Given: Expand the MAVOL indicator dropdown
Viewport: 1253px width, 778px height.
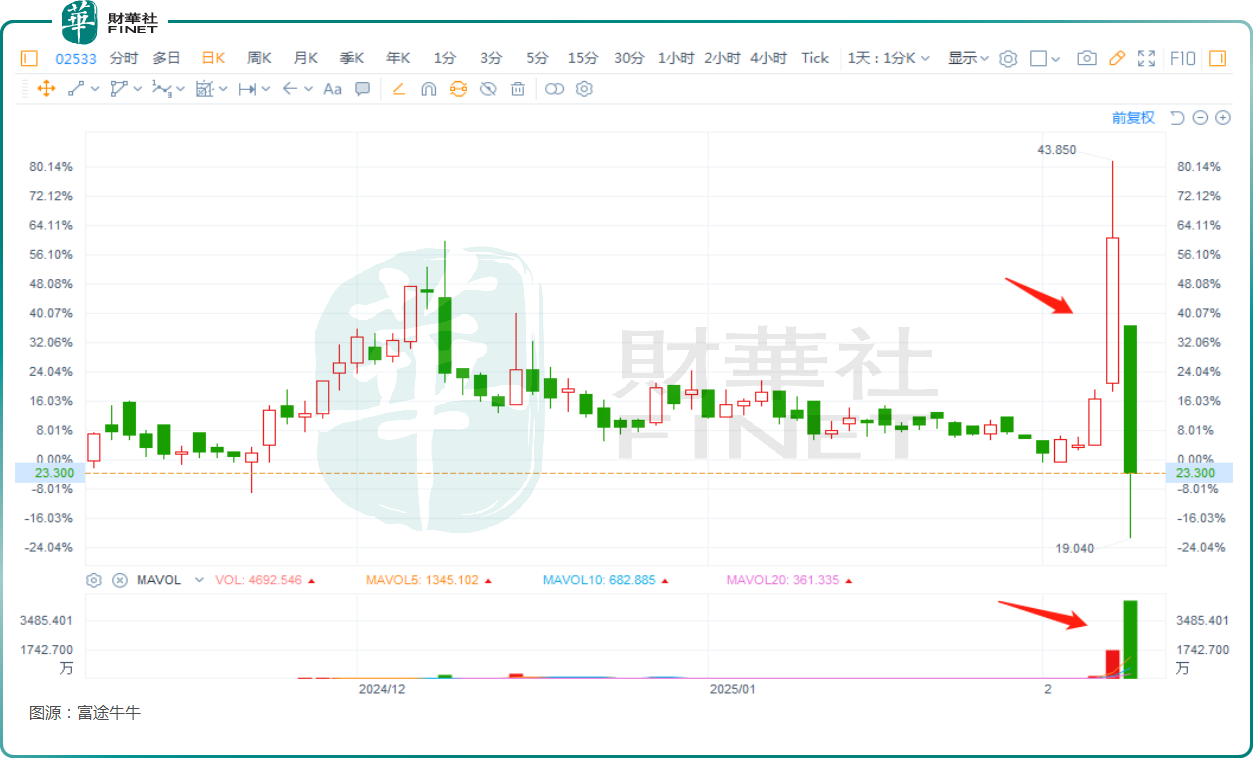Looking at the screenshot, I should [x=199, y=580].
